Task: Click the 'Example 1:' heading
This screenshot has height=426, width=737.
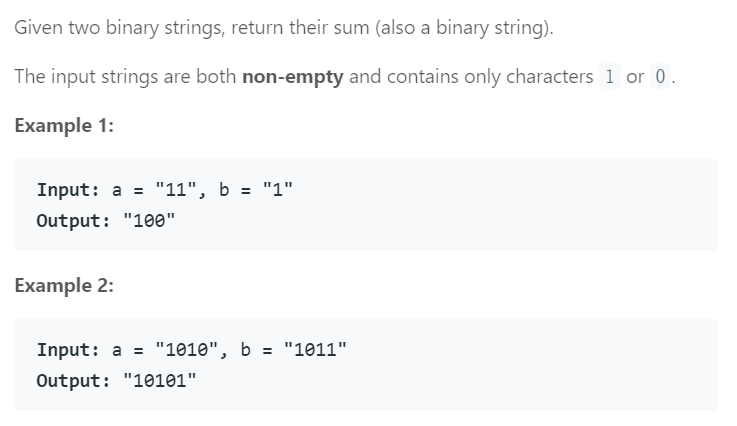Action: (64, 126)
